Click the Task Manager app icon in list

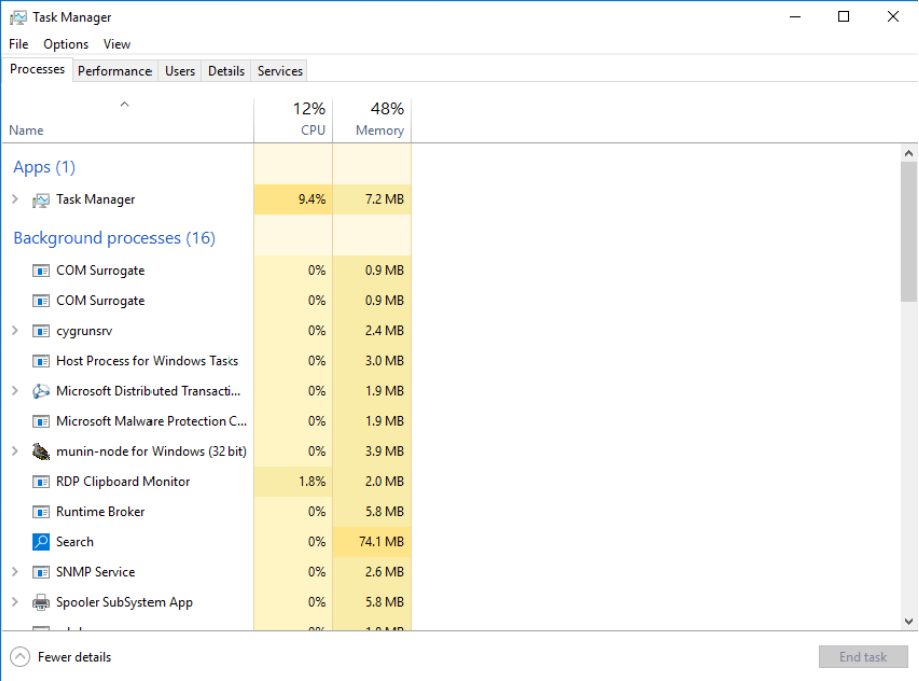click(40, 199)
